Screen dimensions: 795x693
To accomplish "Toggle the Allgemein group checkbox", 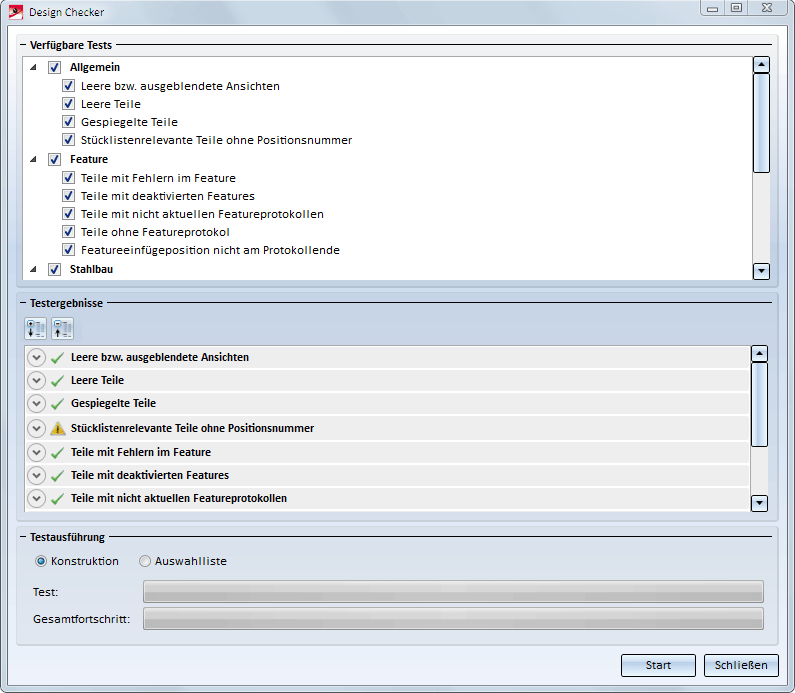I will click(54, 67).
